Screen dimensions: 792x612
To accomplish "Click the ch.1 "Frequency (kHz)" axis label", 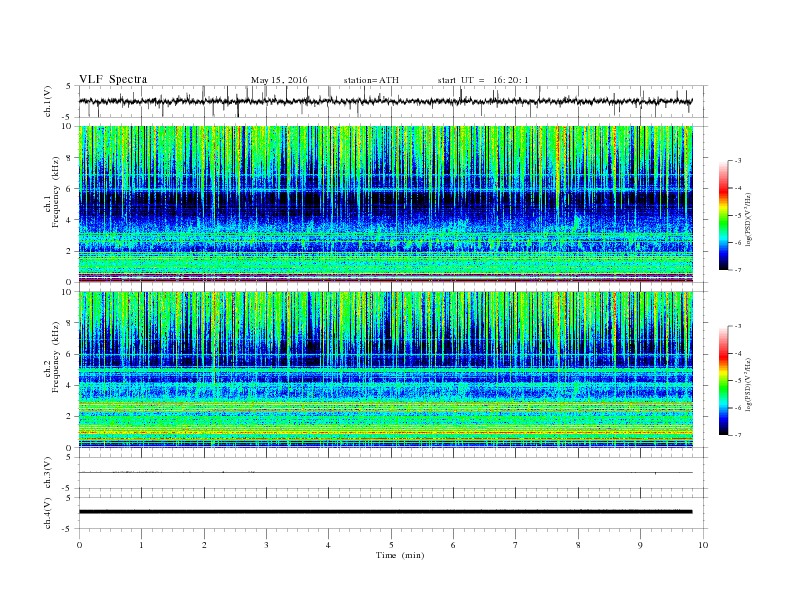I will [56, 192].
